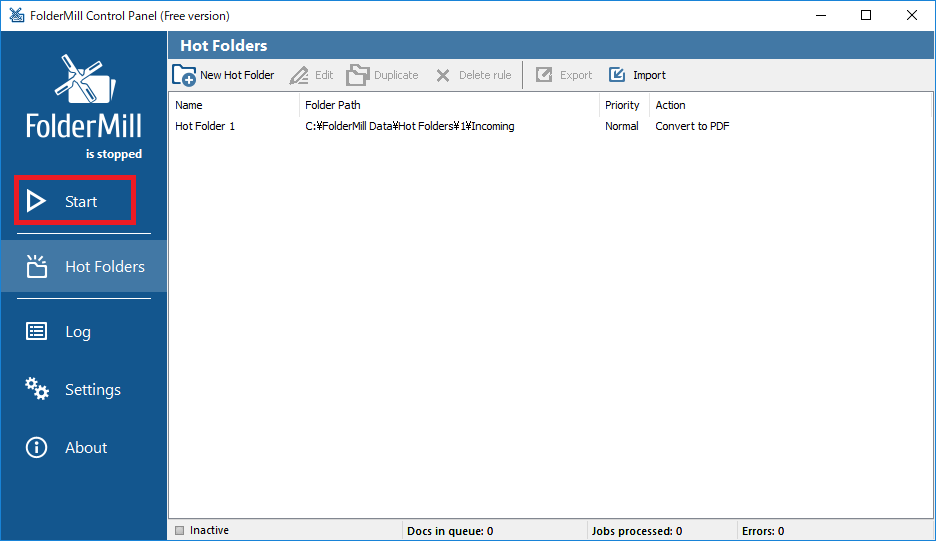Sort by the Priority column header
936x541 pixels.
point(624,105)
